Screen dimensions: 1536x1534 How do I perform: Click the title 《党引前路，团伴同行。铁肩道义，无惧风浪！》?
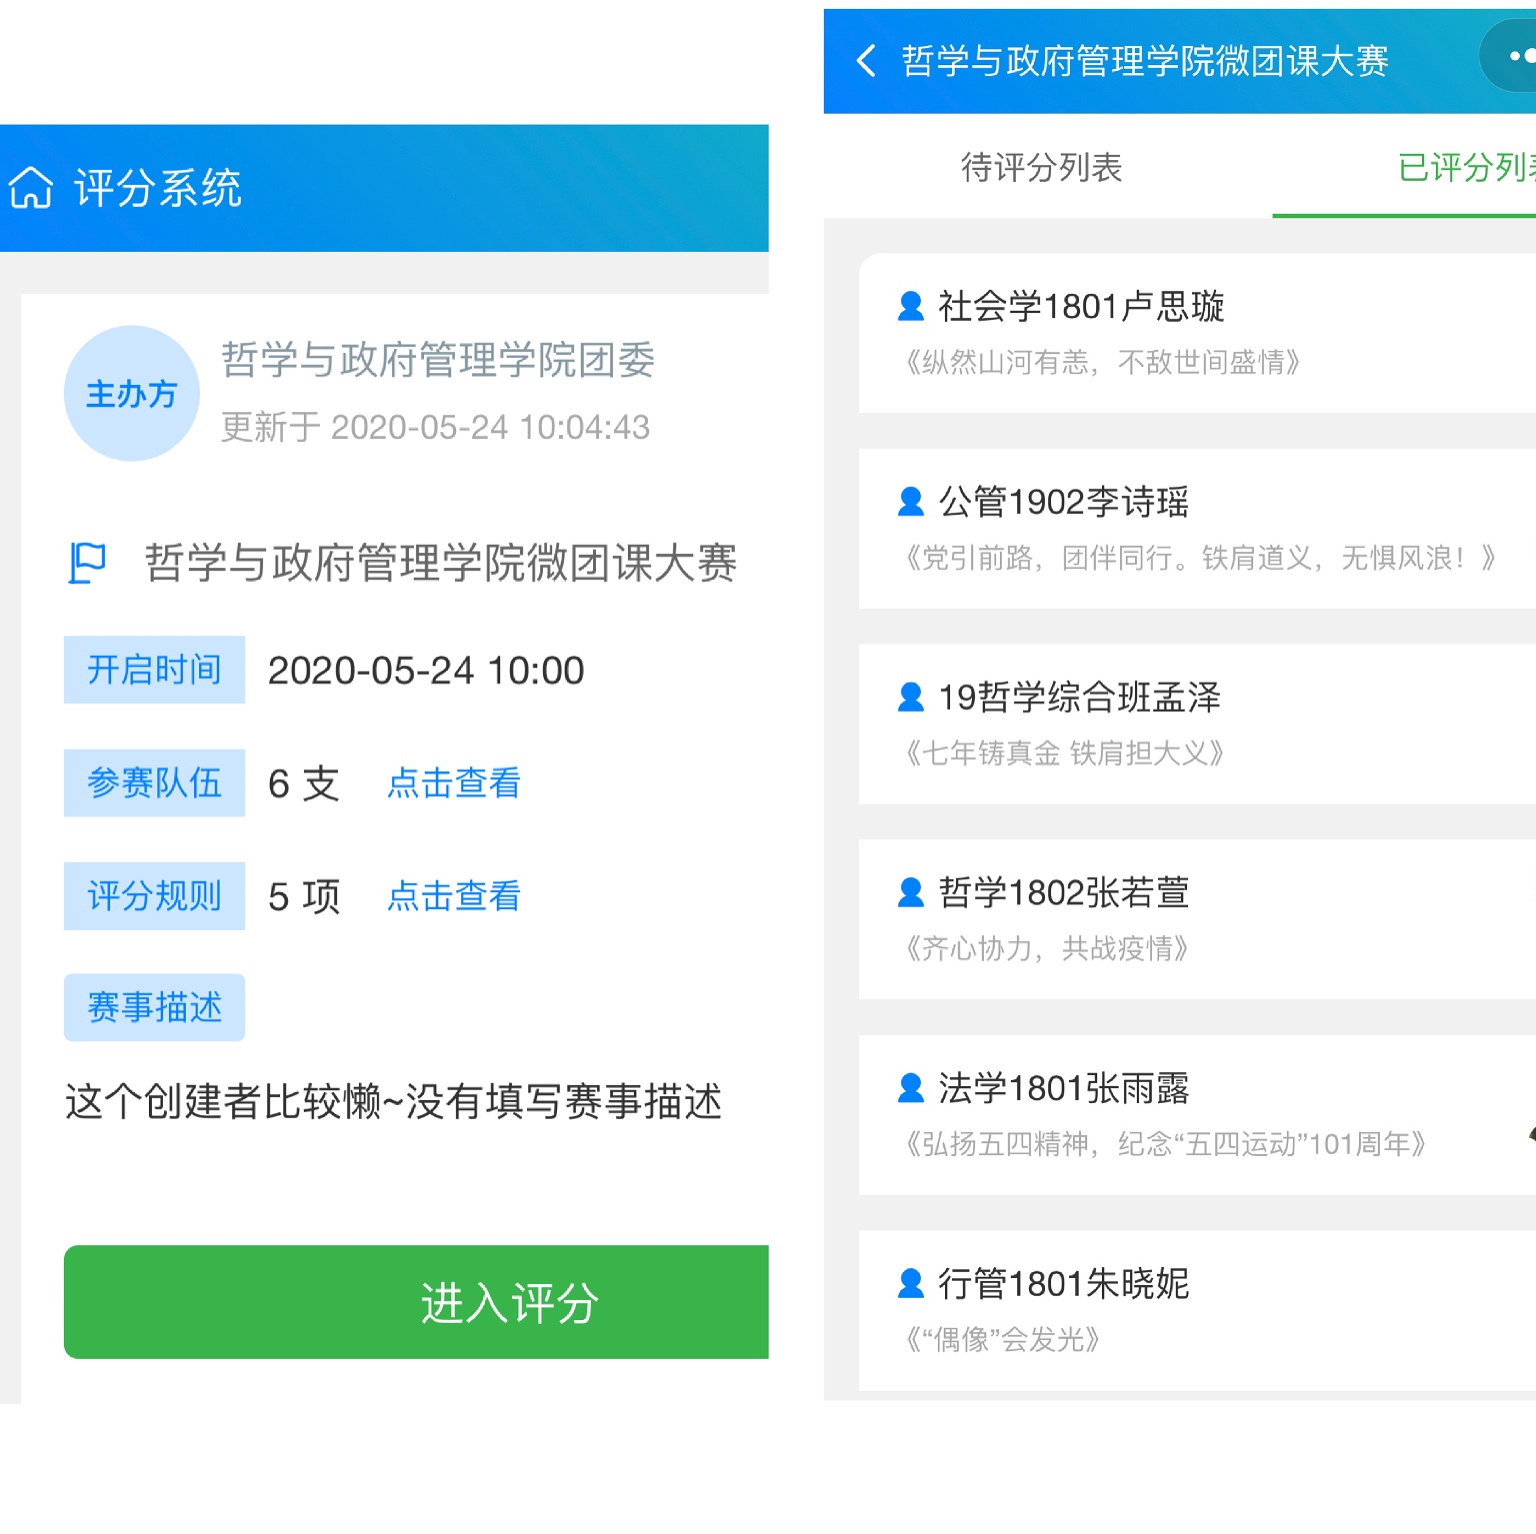(1200, 558)
